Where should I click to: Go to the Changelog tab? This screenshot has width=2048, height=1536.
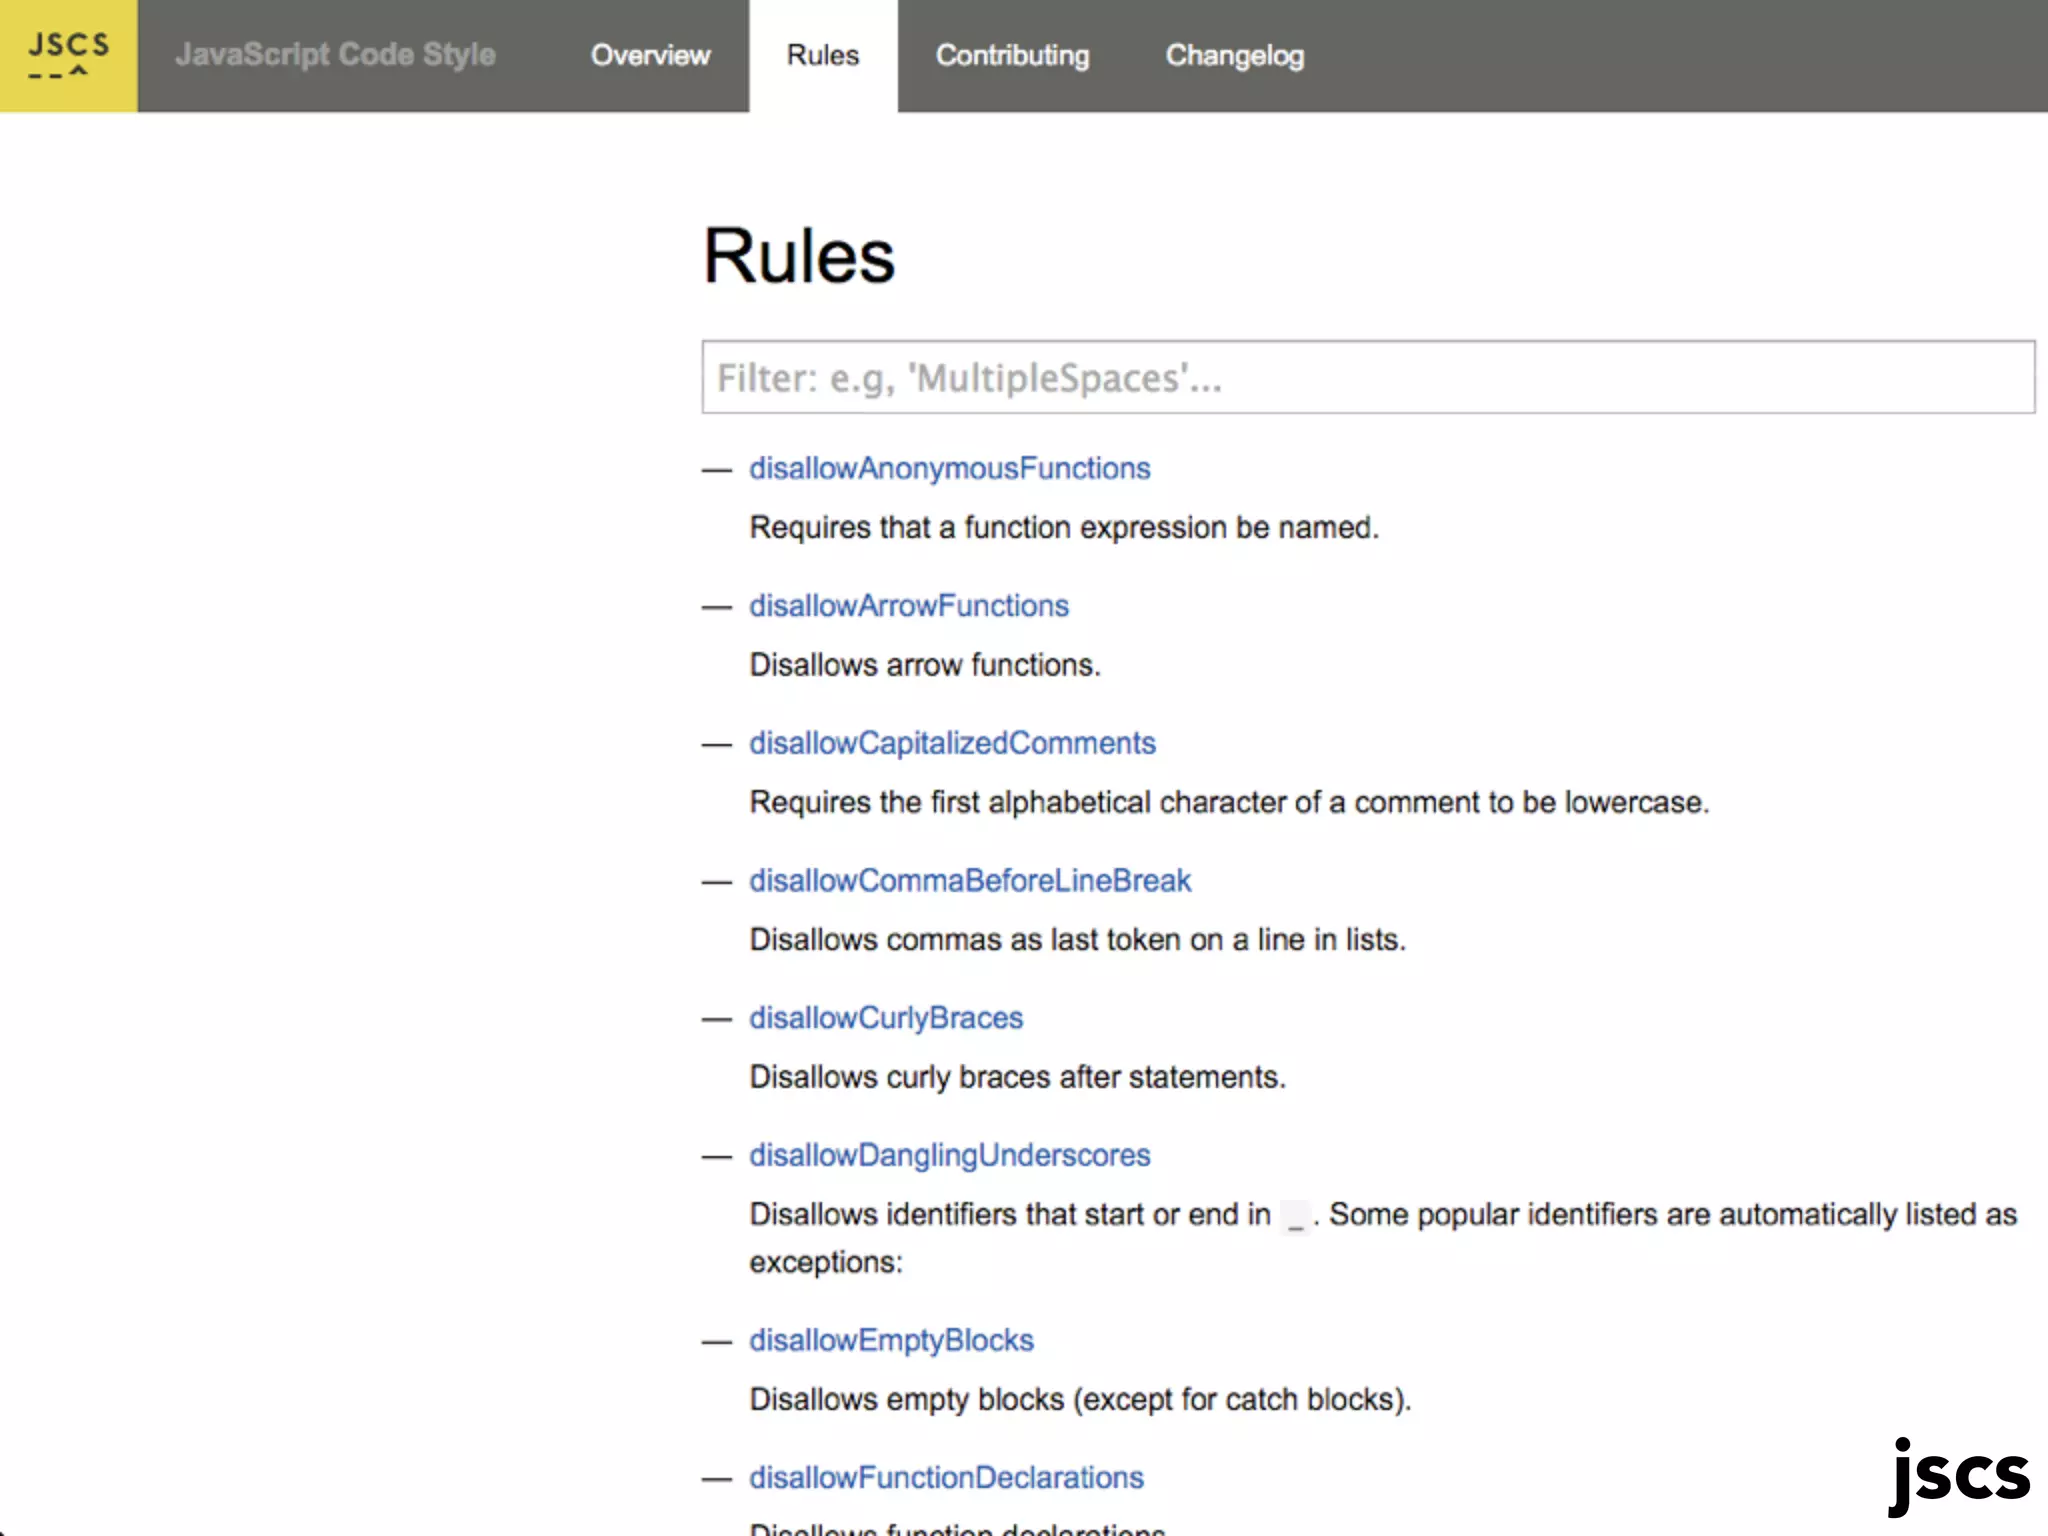tap(1234, 55)
